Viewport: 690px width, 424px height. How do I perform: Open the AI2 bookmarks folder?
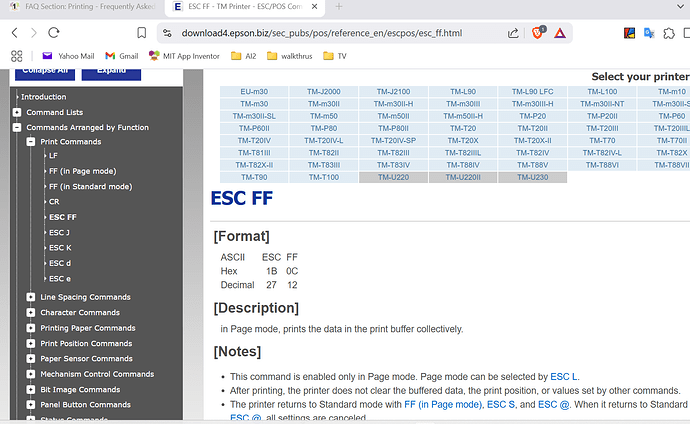click(x=244, y=56)
